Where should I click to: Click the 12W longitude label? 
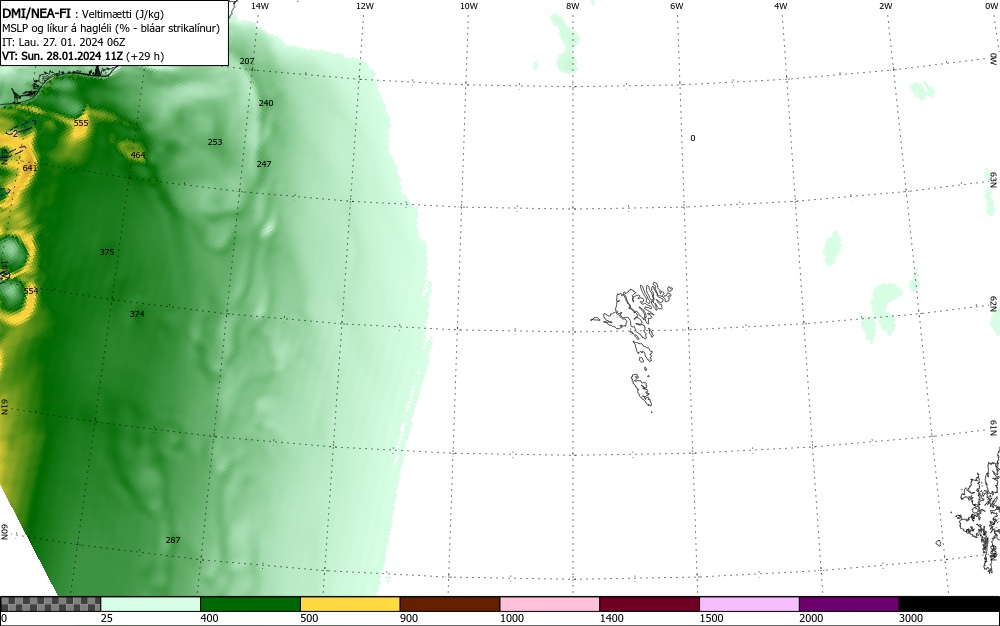coord(365,6)
